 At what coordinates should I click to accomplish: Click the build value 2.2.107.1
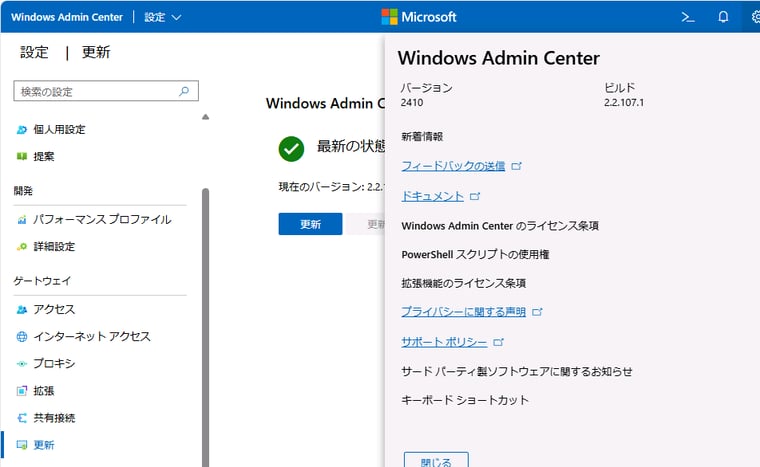click(x=624, y=102)
